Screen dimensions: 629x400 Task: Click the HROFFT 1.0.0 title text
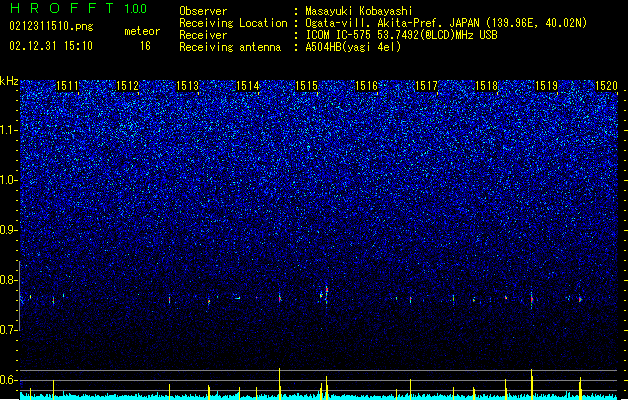click(x=79, y=8)
